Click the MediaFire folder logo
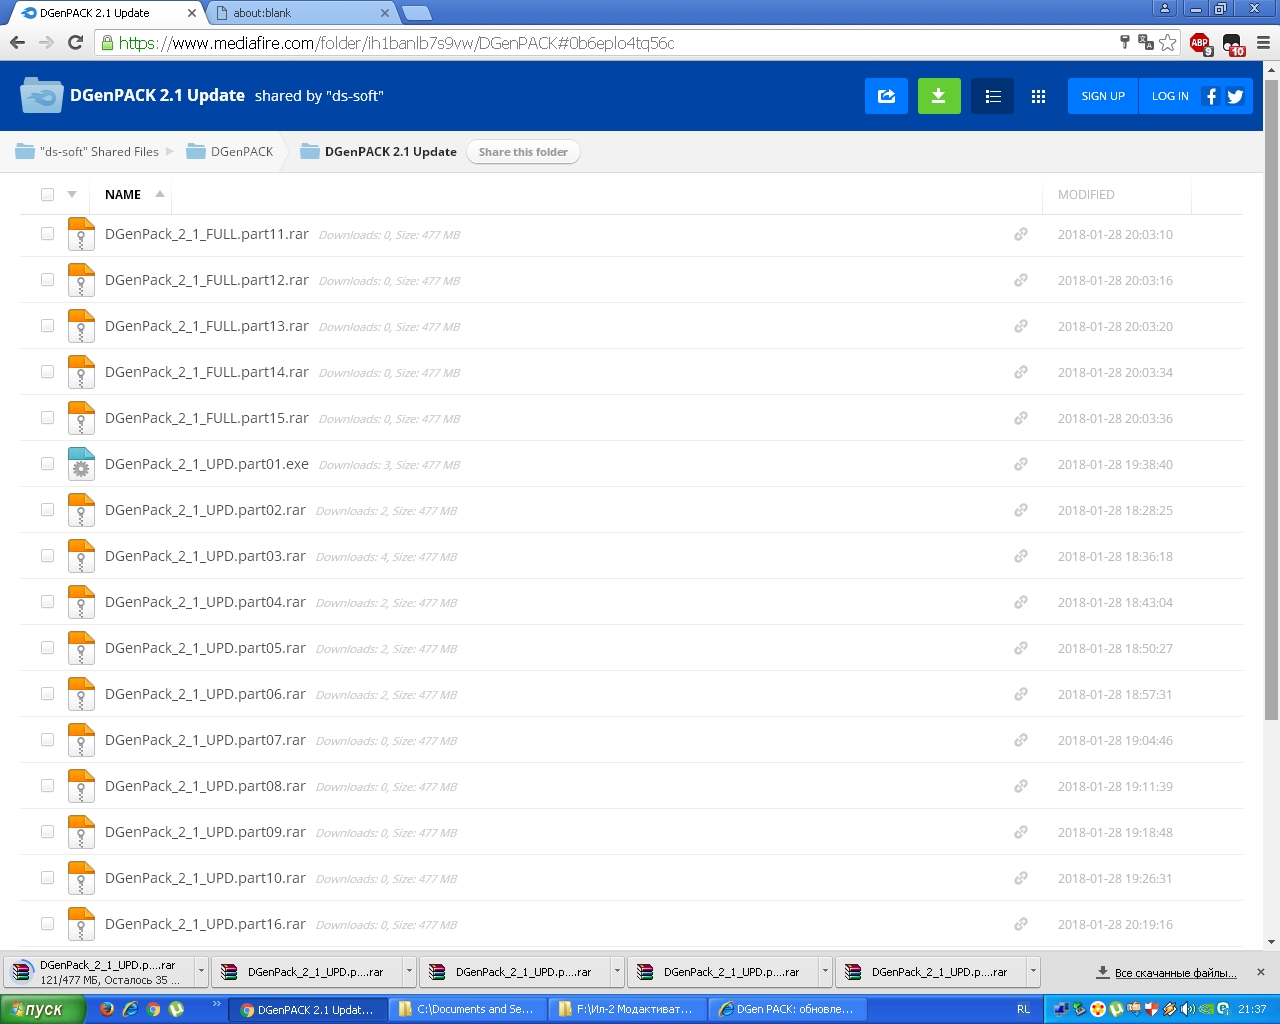This screenshot has width=1280, height=1024. pos(42,96)
